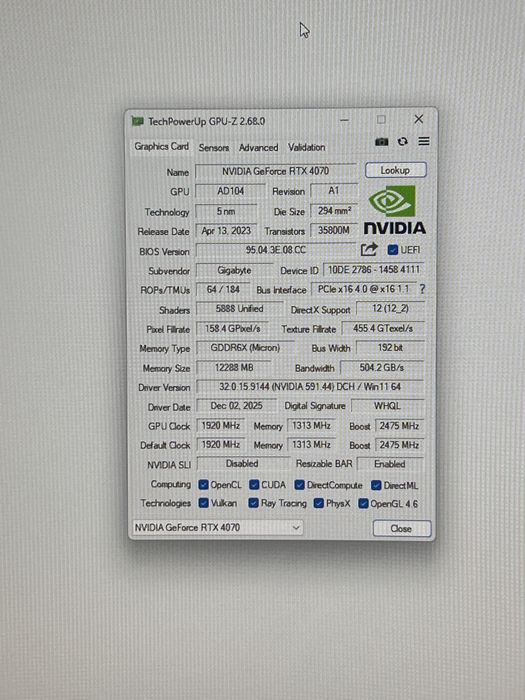Click the Pixel Fillrate 158.4 GPixel/s
This screenshot has width=525, height=700.
233,329
